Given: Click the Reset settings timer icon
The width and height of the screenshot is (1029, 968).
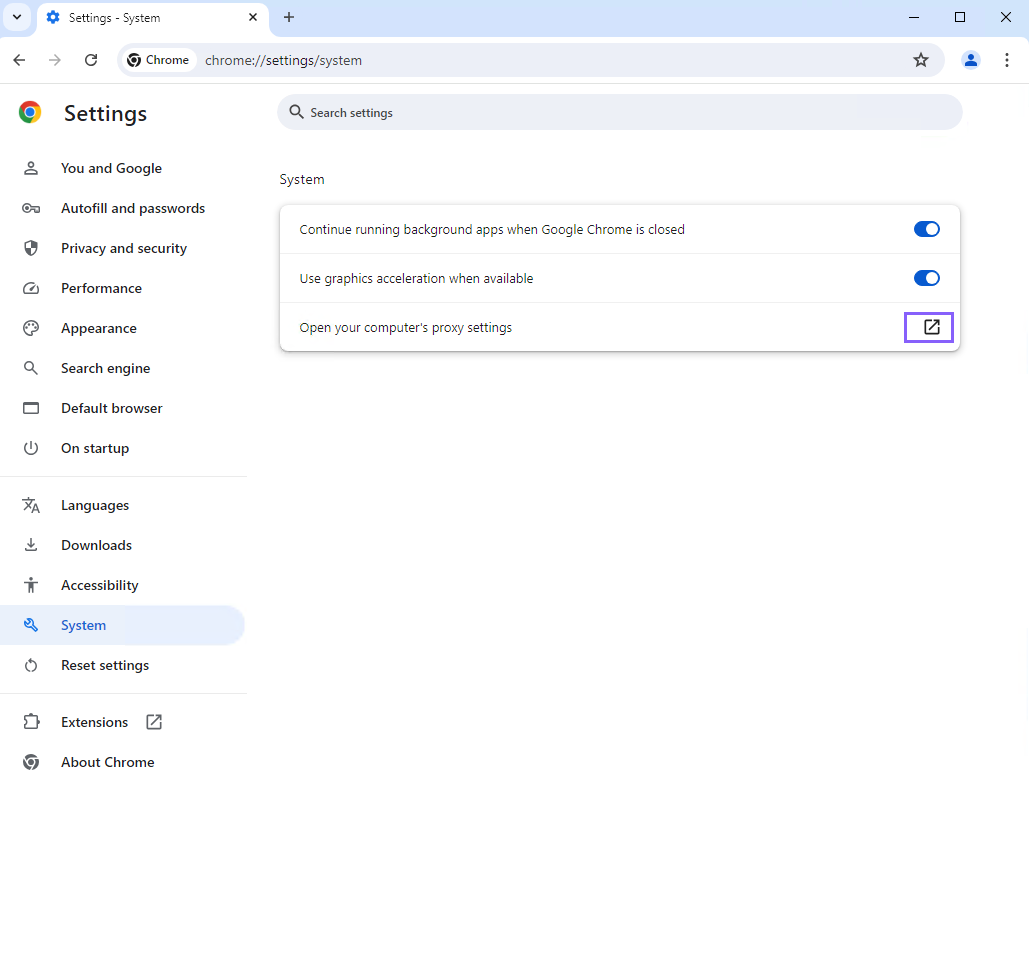Looking at the screenshot, I should coord(31,665).
